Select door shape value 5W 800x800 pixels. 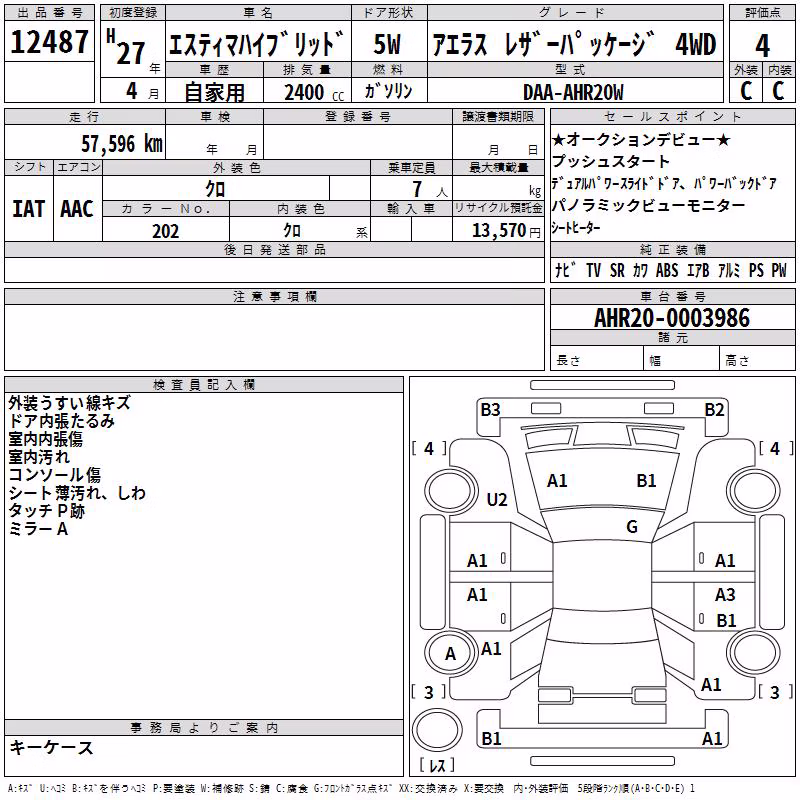[387, 44]
